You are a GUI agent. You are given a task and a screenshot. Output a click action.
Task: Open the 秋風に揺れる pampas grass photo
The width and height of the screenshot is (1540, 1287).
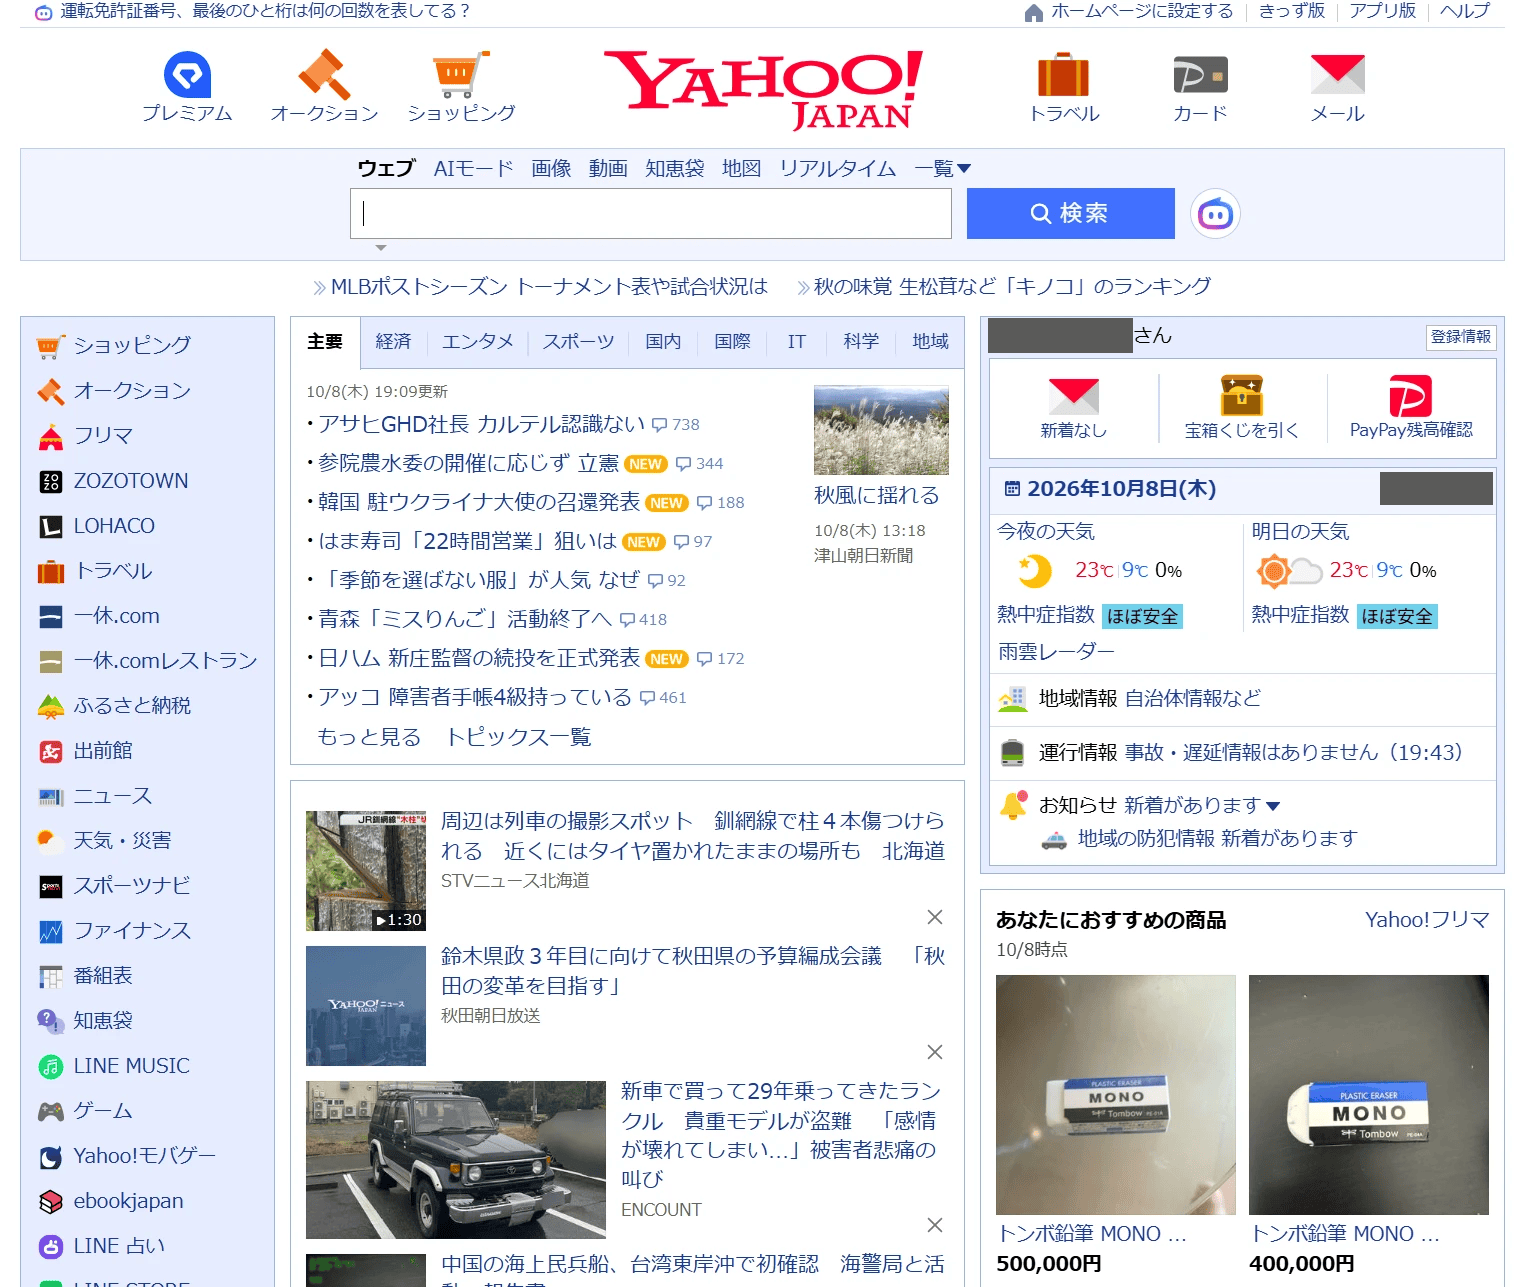tap(881, 430)
